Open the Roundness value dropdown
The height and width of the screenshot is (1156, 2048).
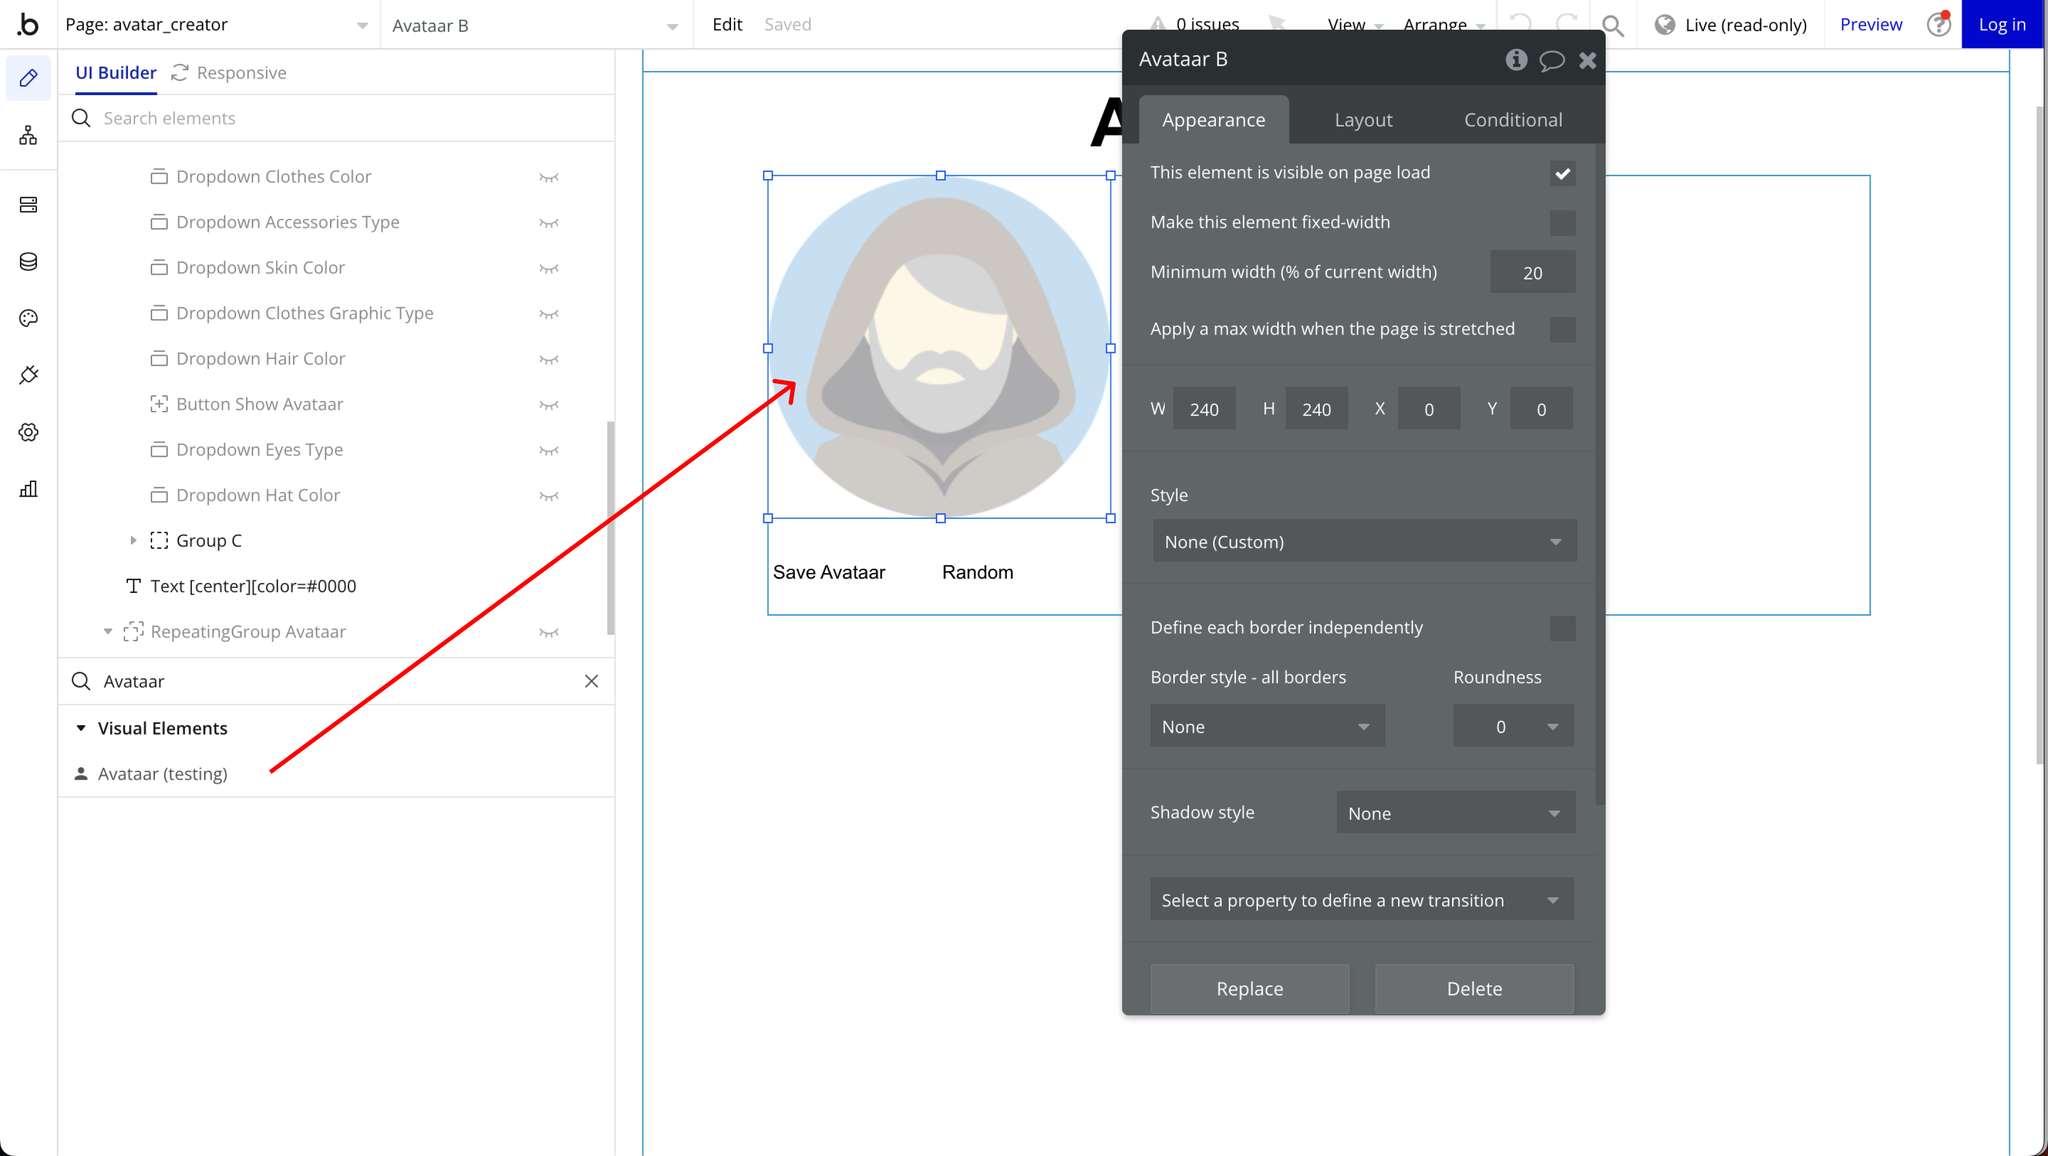point(1512,727)
